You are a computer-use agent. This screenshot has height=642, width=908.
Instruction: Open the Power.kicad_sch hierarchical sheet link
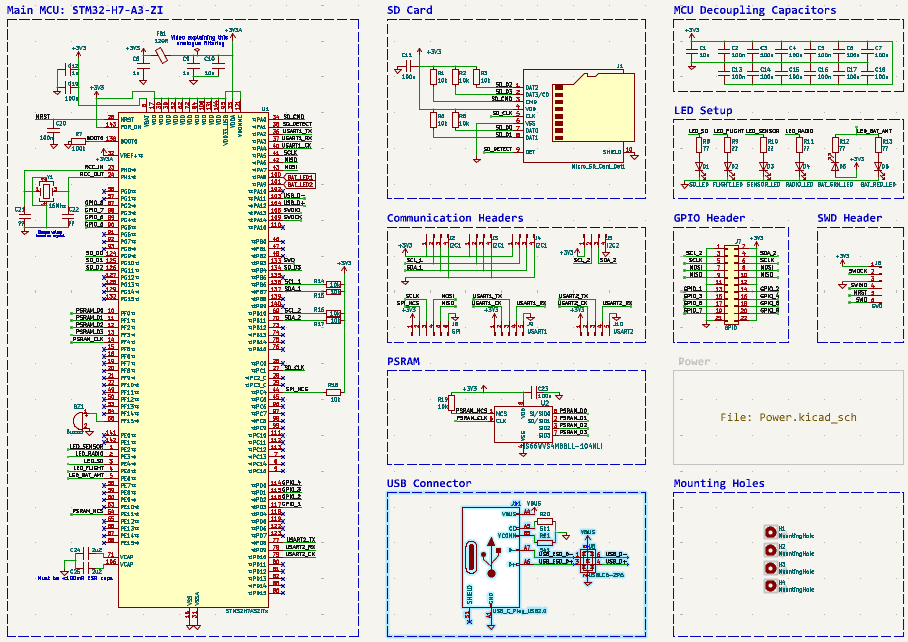point(788,418)
